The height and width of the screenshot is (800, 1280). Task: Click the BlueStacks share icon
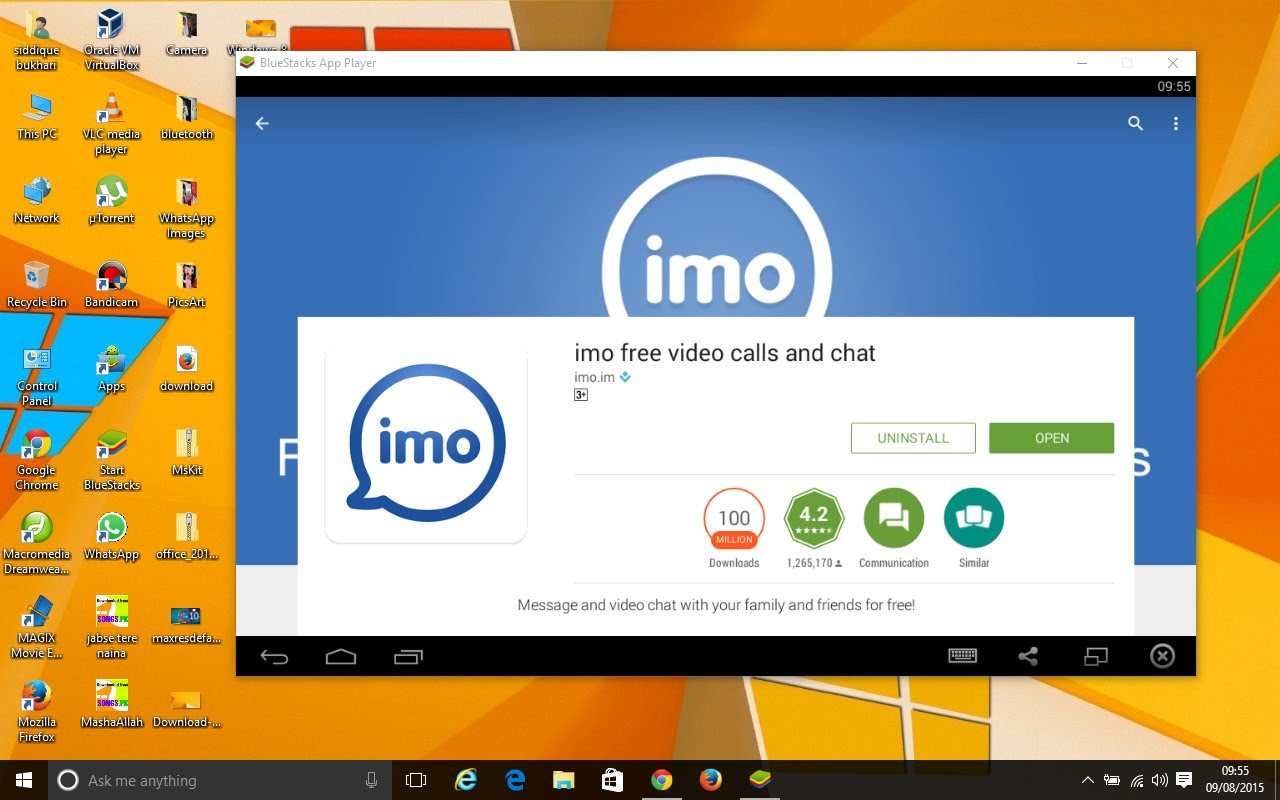click(1028, 656)
